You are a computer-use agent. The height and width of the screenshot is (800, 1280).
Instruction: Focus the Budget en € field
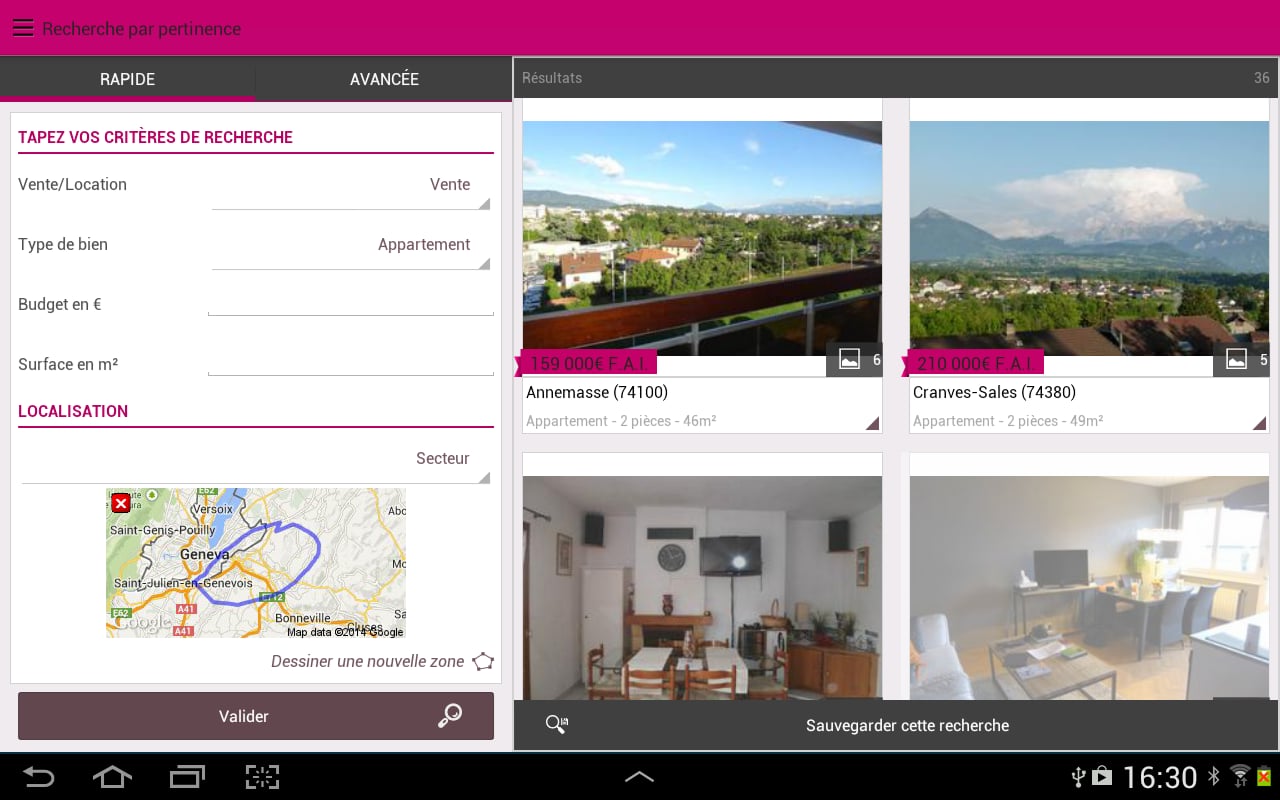pos(351,304)
